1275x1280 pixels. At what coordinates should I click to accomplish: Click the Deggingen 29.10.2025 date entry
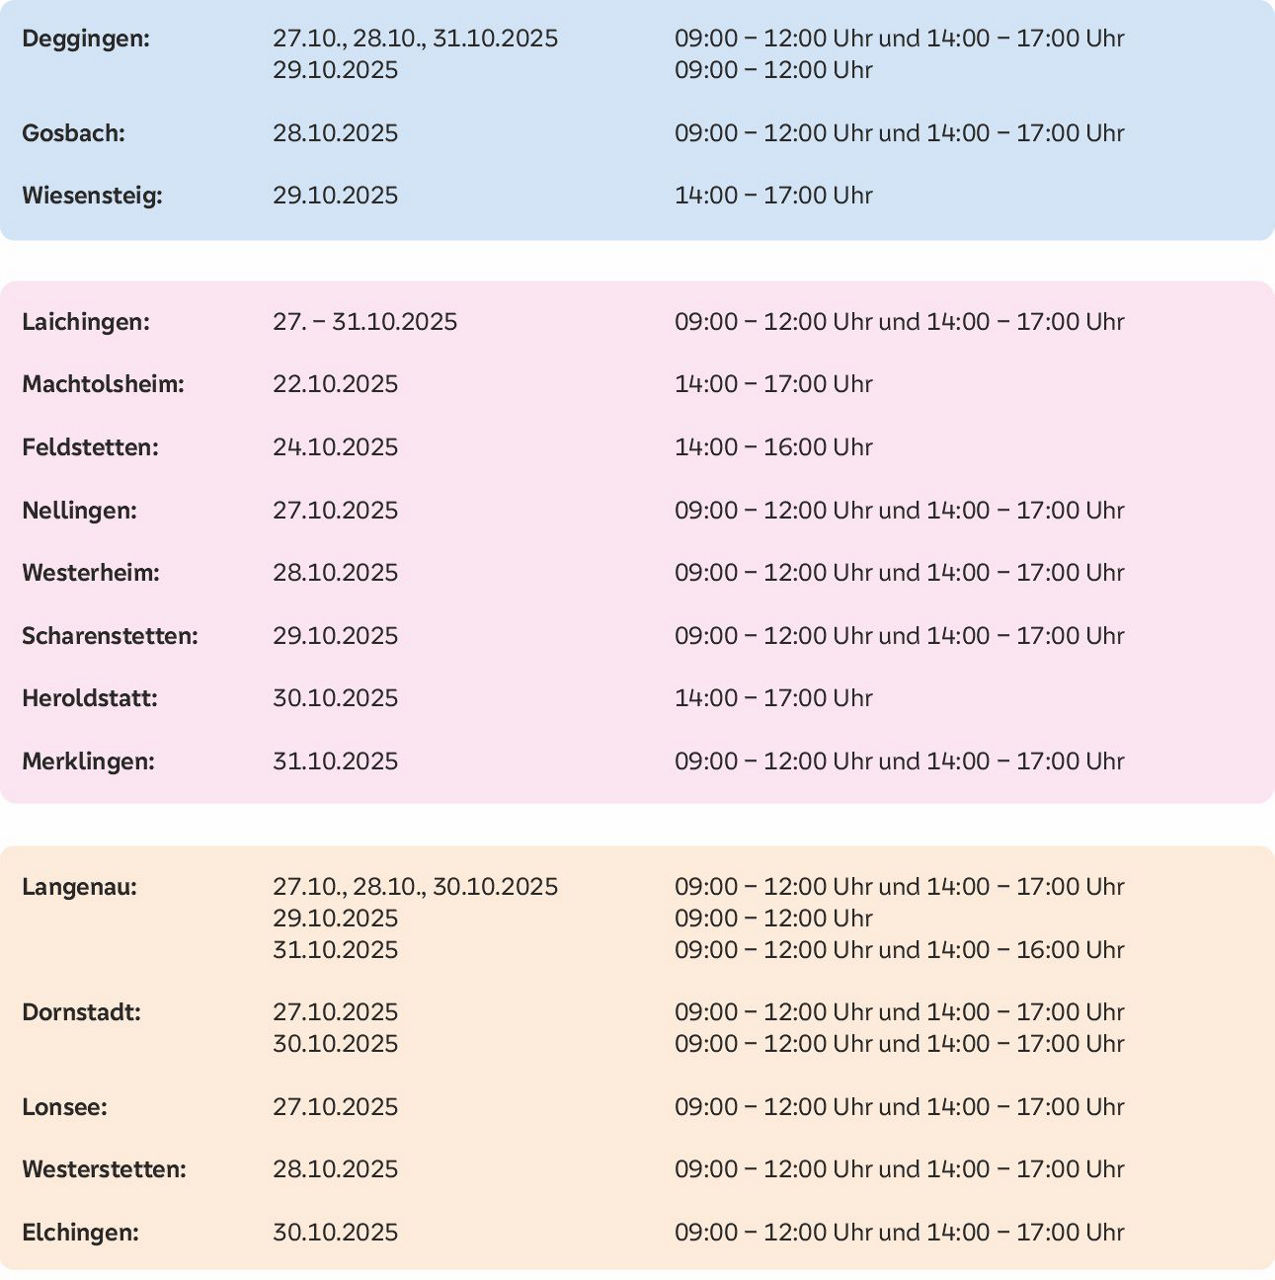click(x=335, y=70)
